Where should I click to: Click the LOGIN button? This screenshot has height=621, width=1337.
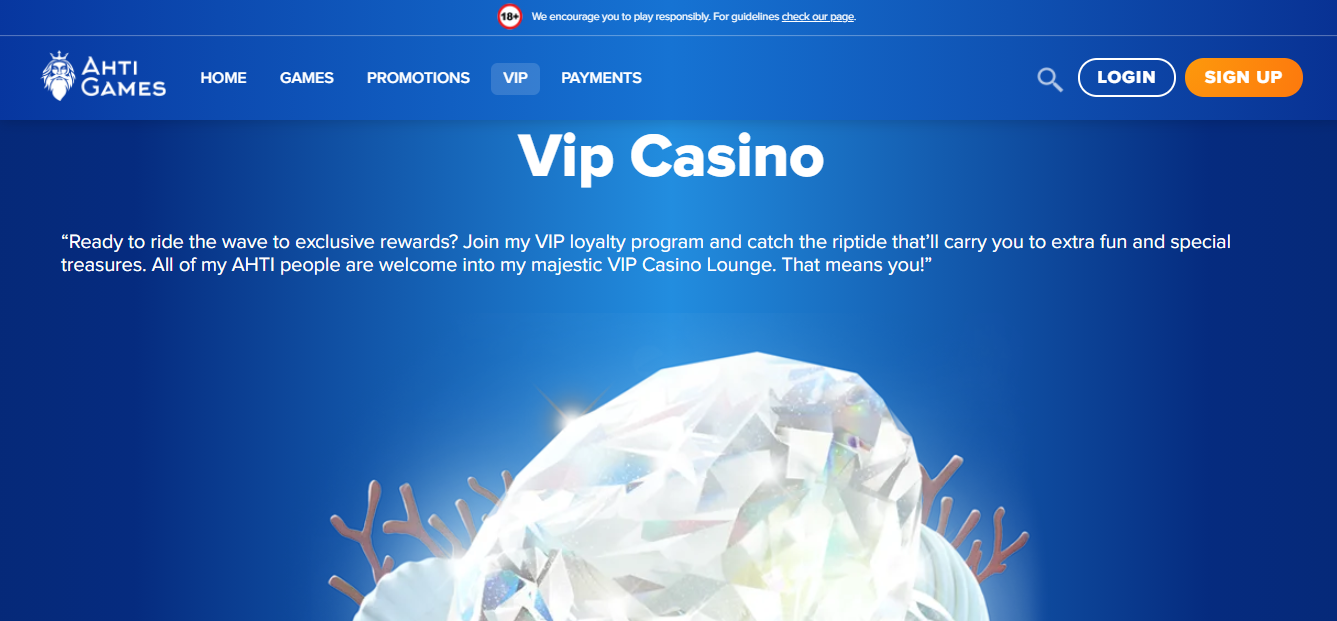(x=1126, y=77)
